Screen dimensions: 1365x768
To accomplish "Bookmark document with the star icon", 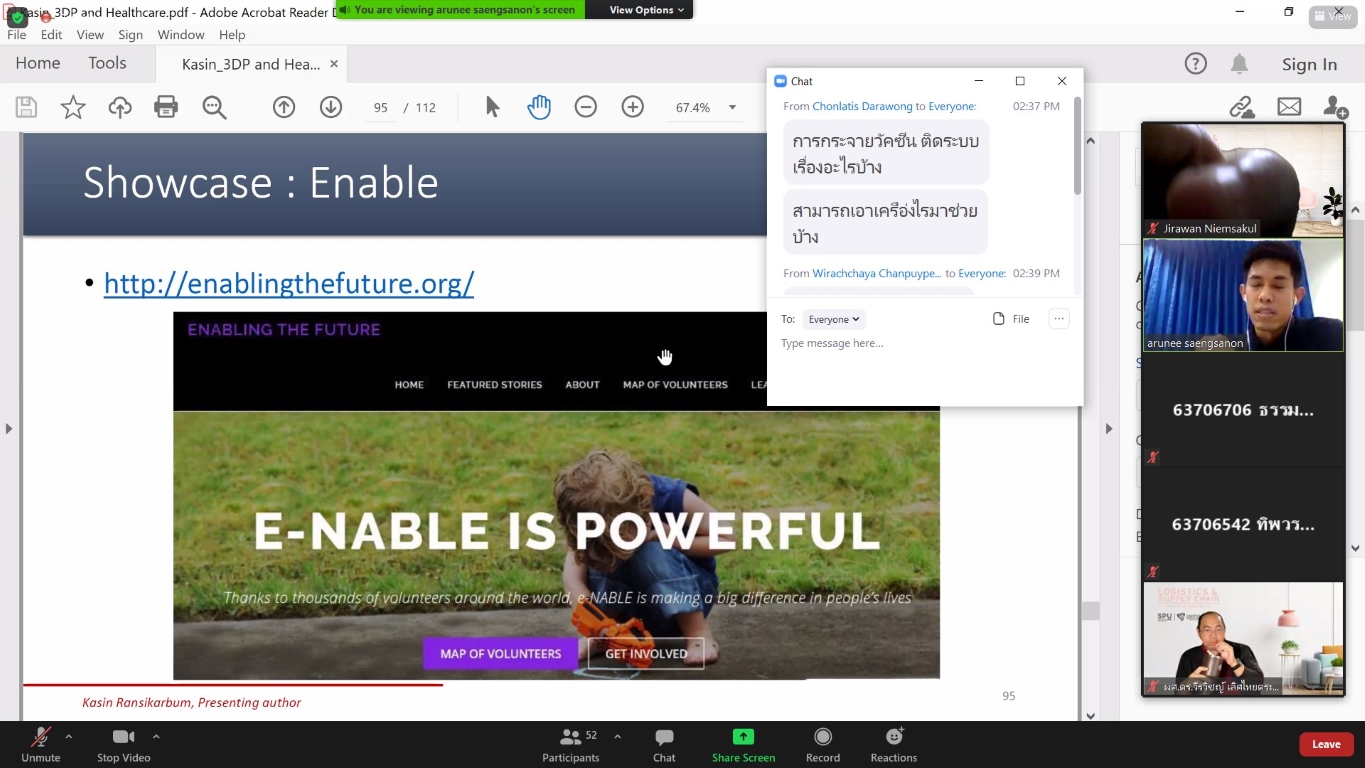I will 73,107.
